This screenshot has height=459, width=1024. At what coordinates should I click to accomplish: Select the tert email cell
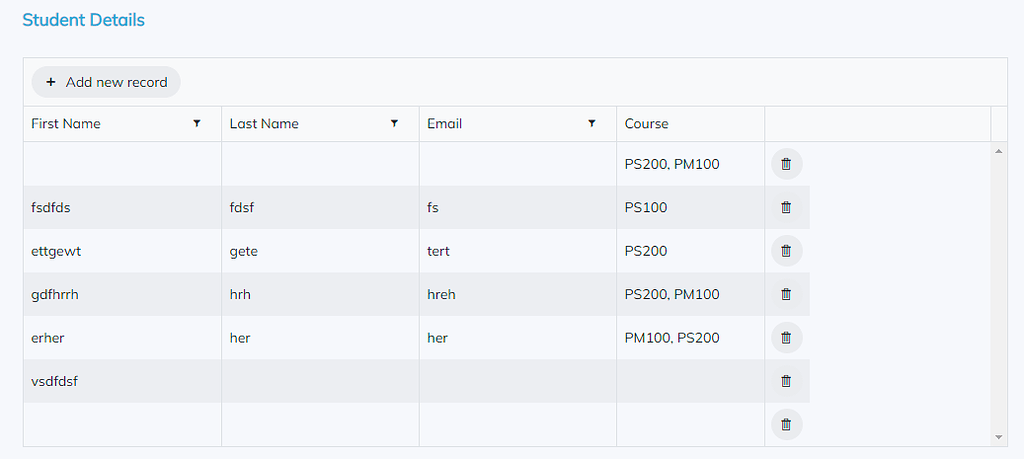[518, 251]
